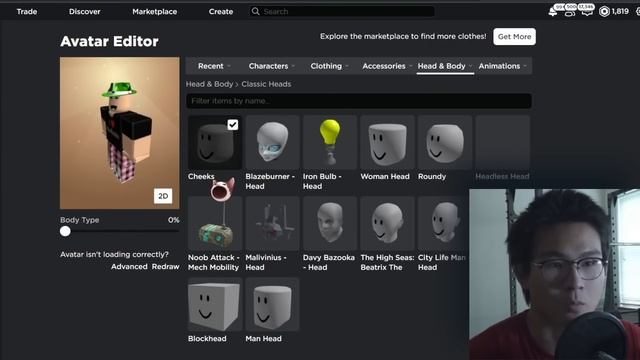The width and height of the screenshot is (640, 360).
Task: Click the Body Type slider handle
Action: (x=65, y=231)
